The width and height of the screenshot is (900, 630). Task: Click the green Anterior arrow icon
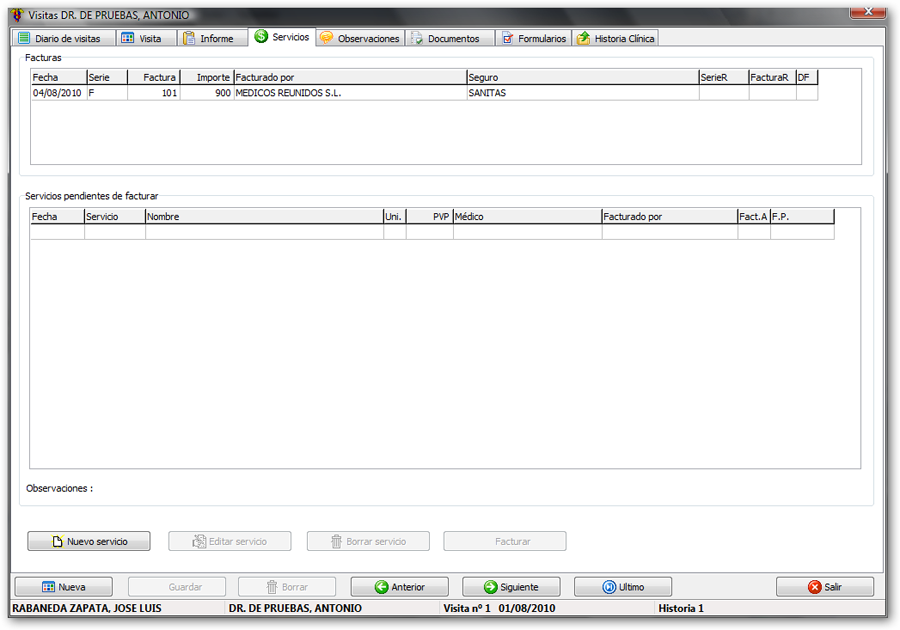pos(381,587)
